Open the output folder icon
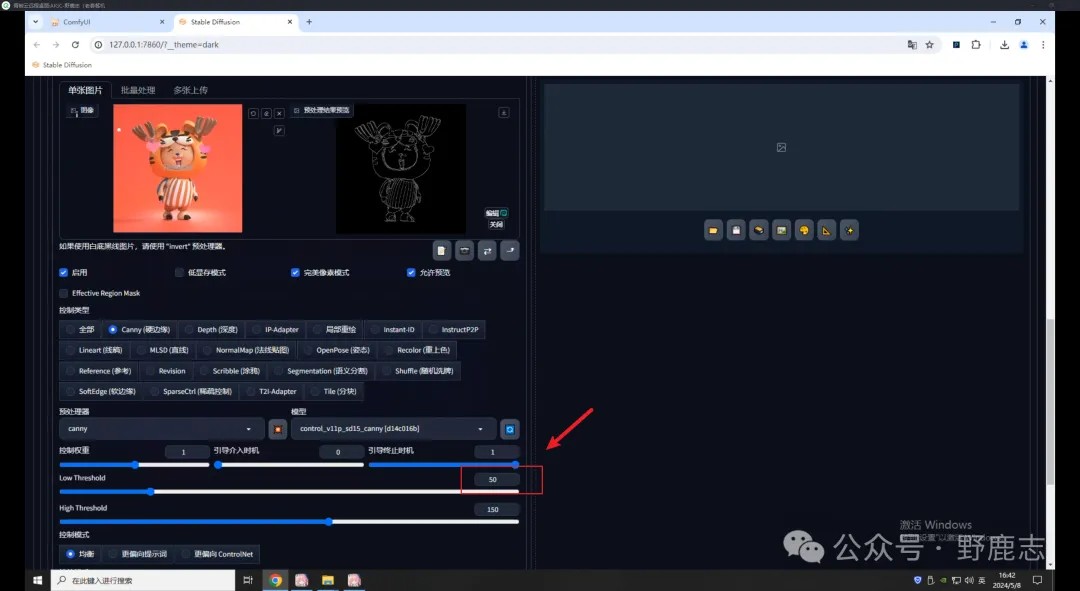This screenshot has width=1080, height=591. tap(714, 230)
